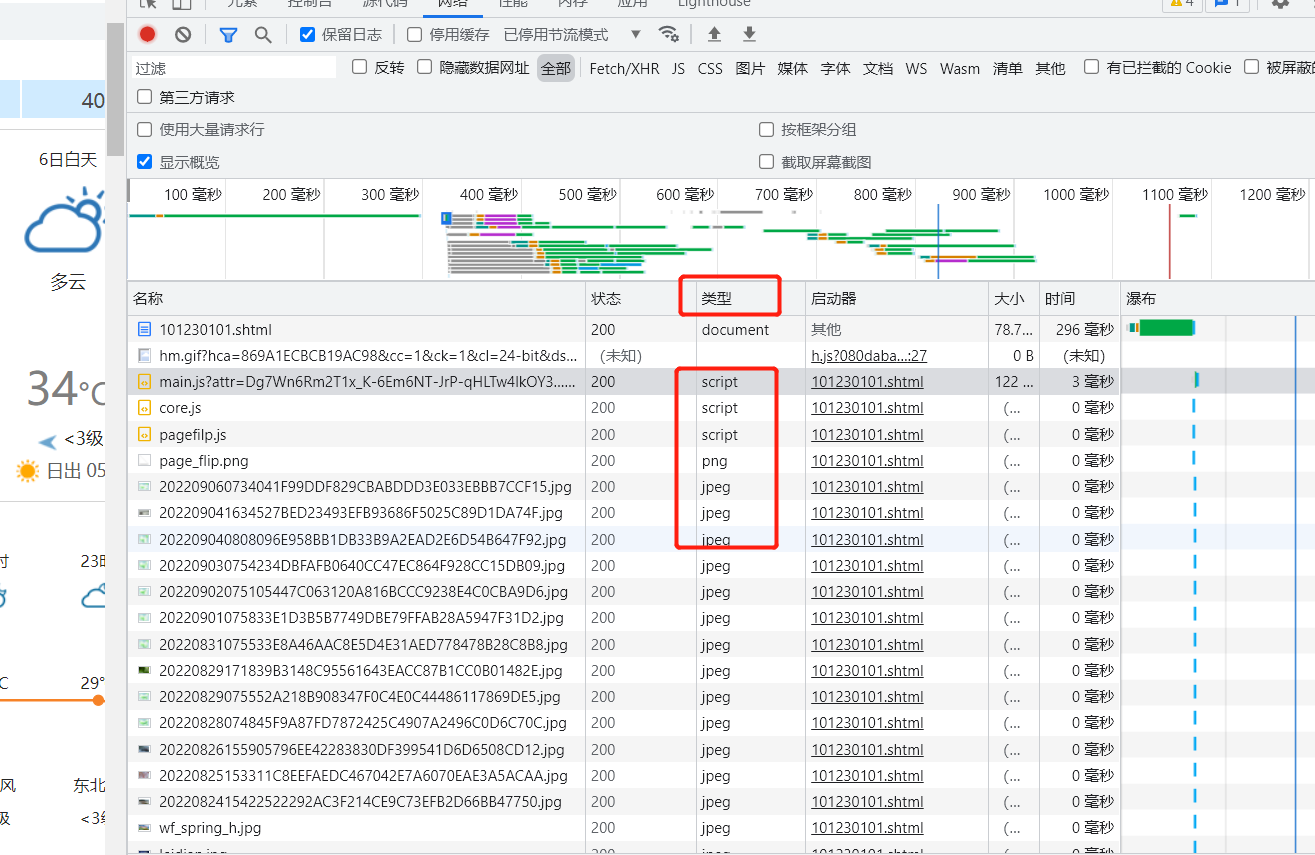Import HAR file upload arrow

coord(714,34)
